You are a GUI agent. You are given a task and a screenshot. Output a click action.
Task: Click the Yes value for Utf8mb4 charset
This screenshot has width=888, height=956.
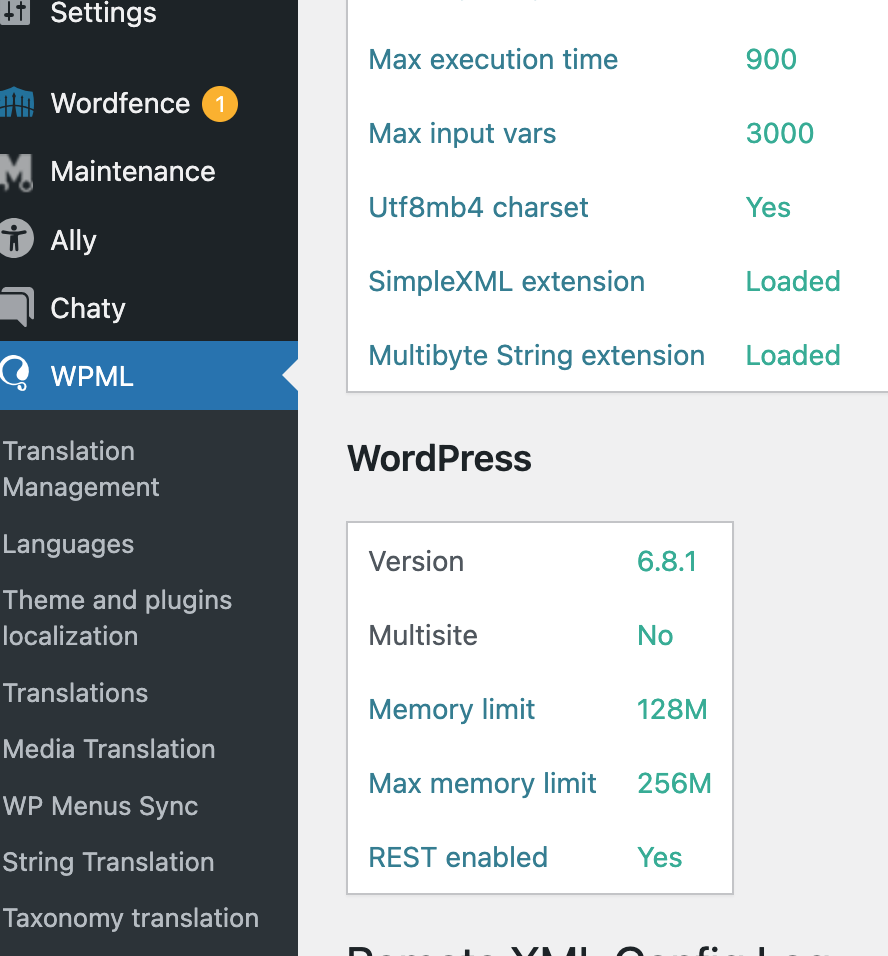pos(768,207)
